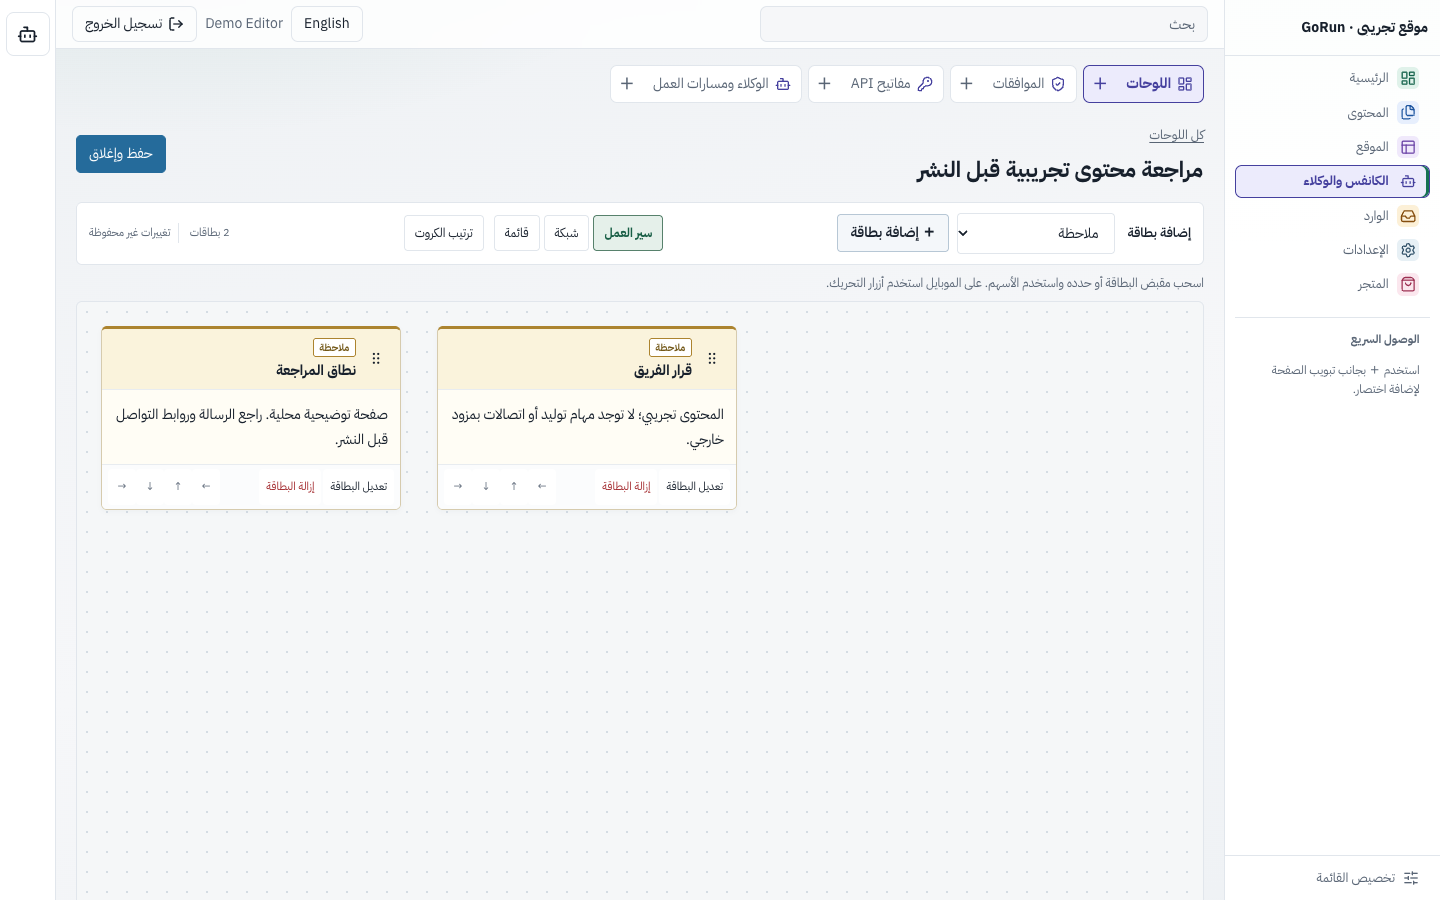Click the حفظ وإغلاق save and close button

tap(121, 154)
